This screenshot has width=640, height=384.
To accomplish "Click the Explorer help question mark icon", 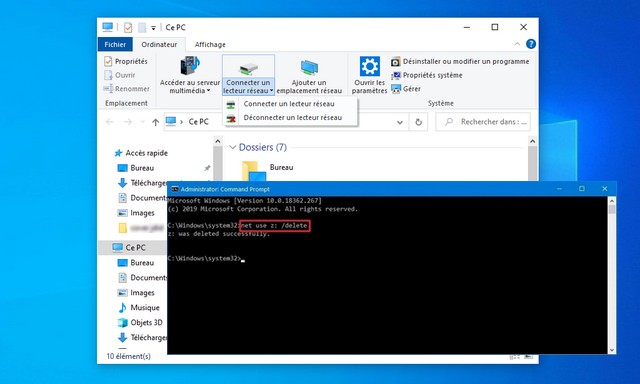I will [x=531, y=44].
